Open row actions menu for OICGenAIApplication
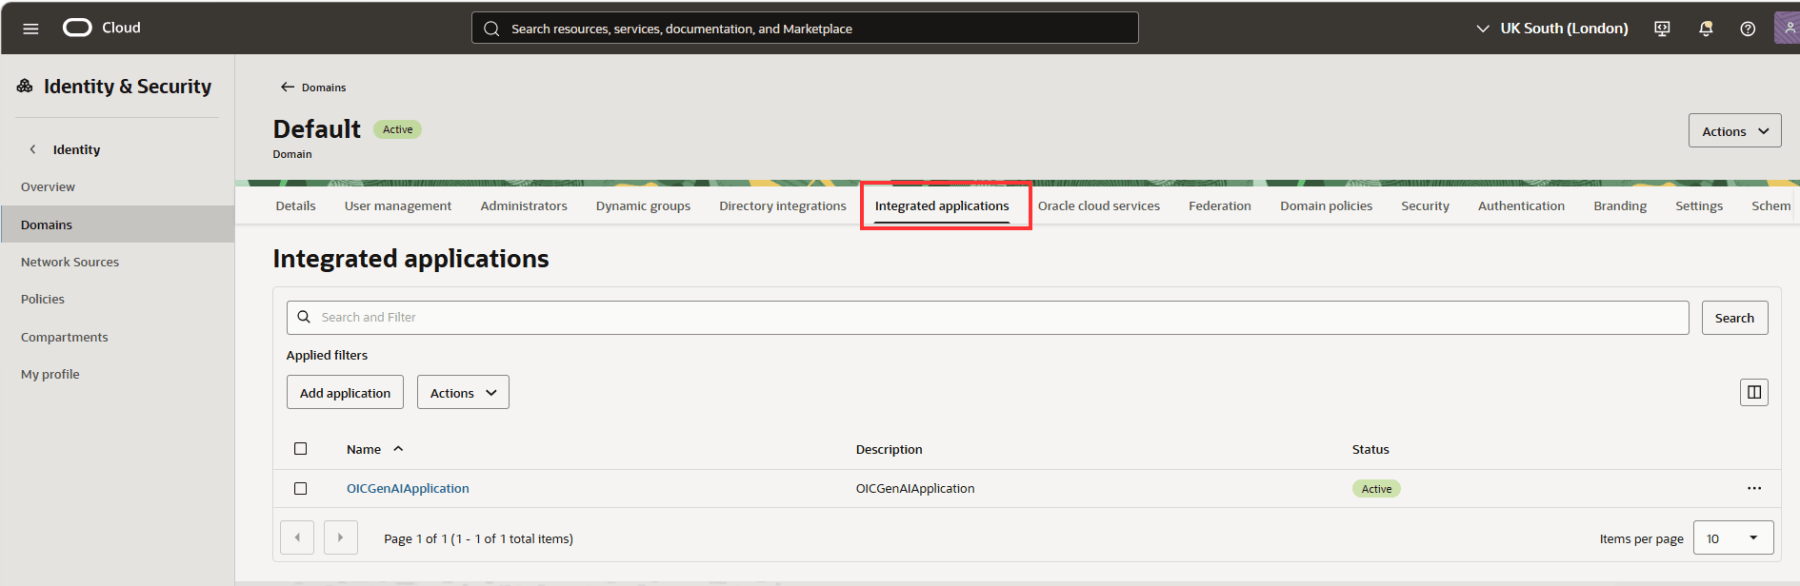Image resolution: width=1800 pixels, height=586 pixels. (x=1753, y=488)
